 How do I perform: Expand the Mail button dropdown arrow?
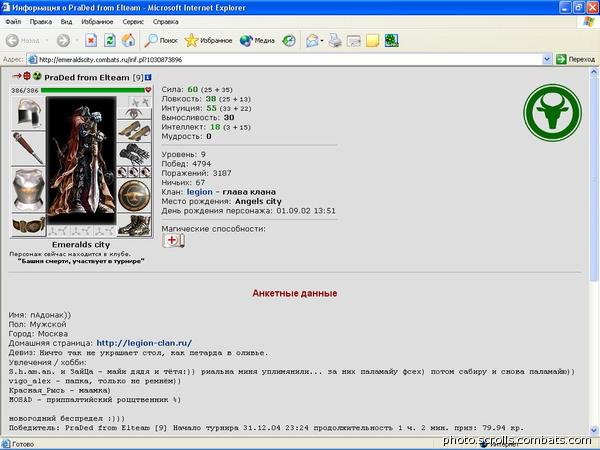click(x=322, y=40)
